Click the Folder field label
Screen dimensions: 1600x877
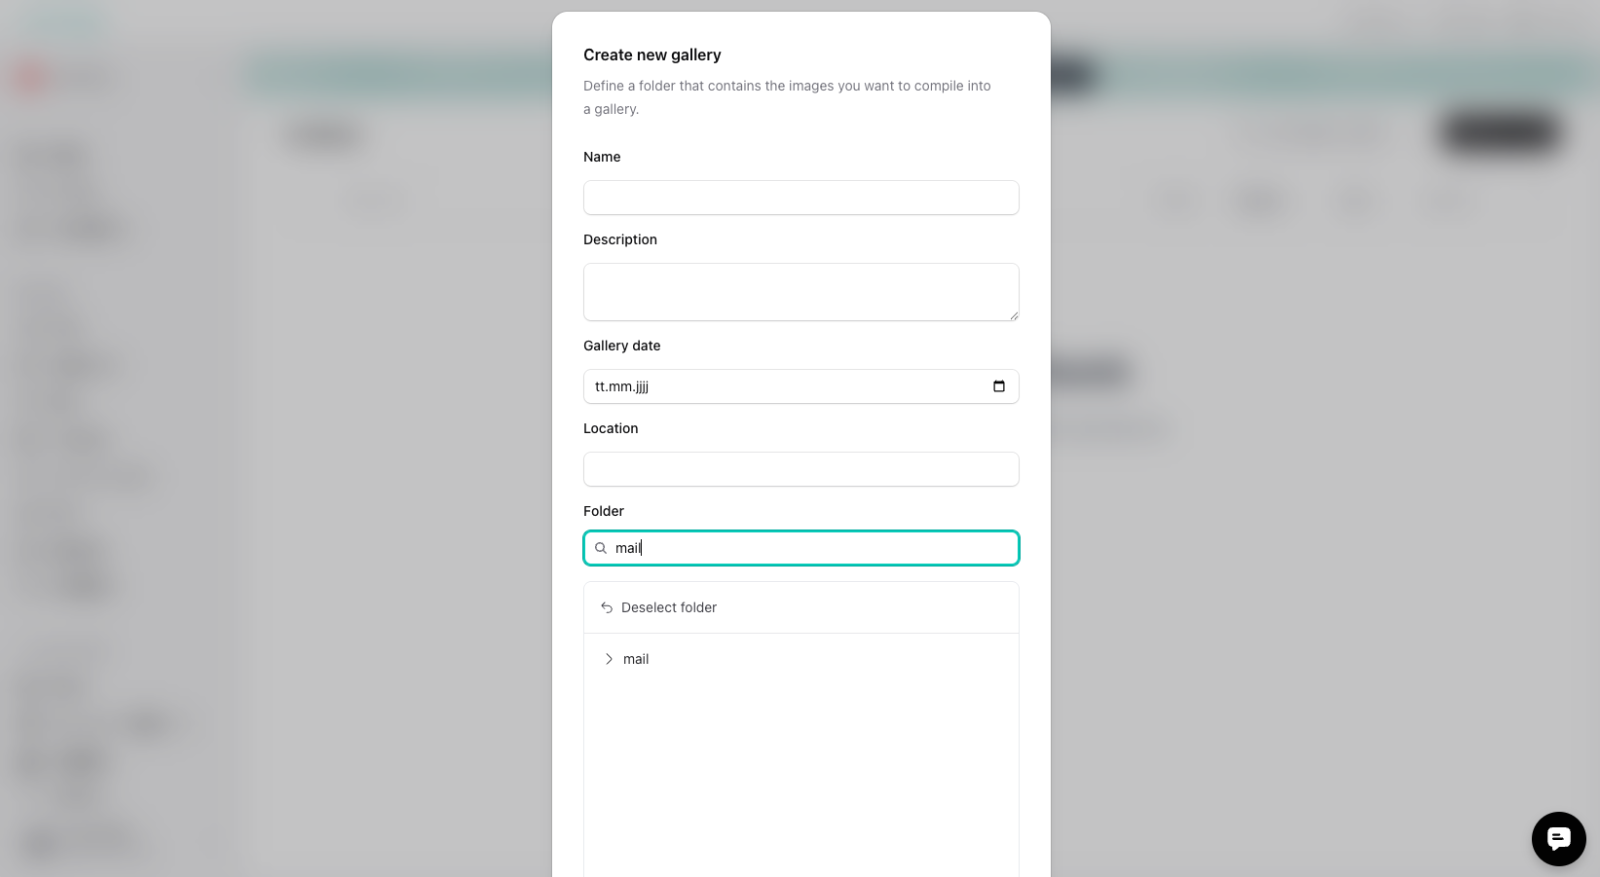(x=603, y=511)
